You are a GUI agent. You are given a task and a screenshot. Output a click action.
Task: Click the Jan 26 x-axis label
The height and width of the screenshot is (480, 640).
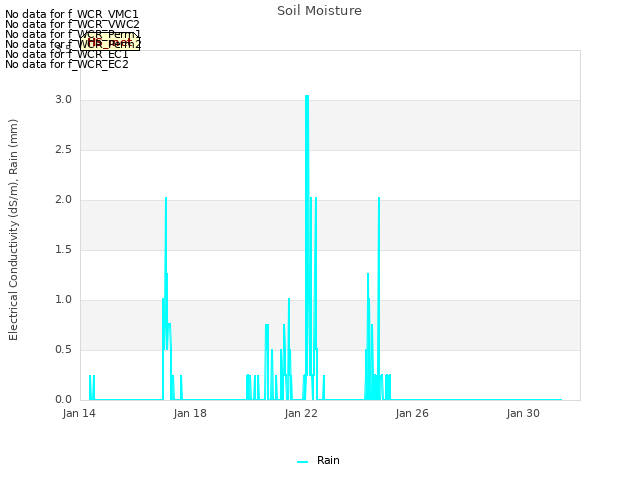tap(412, 413)
